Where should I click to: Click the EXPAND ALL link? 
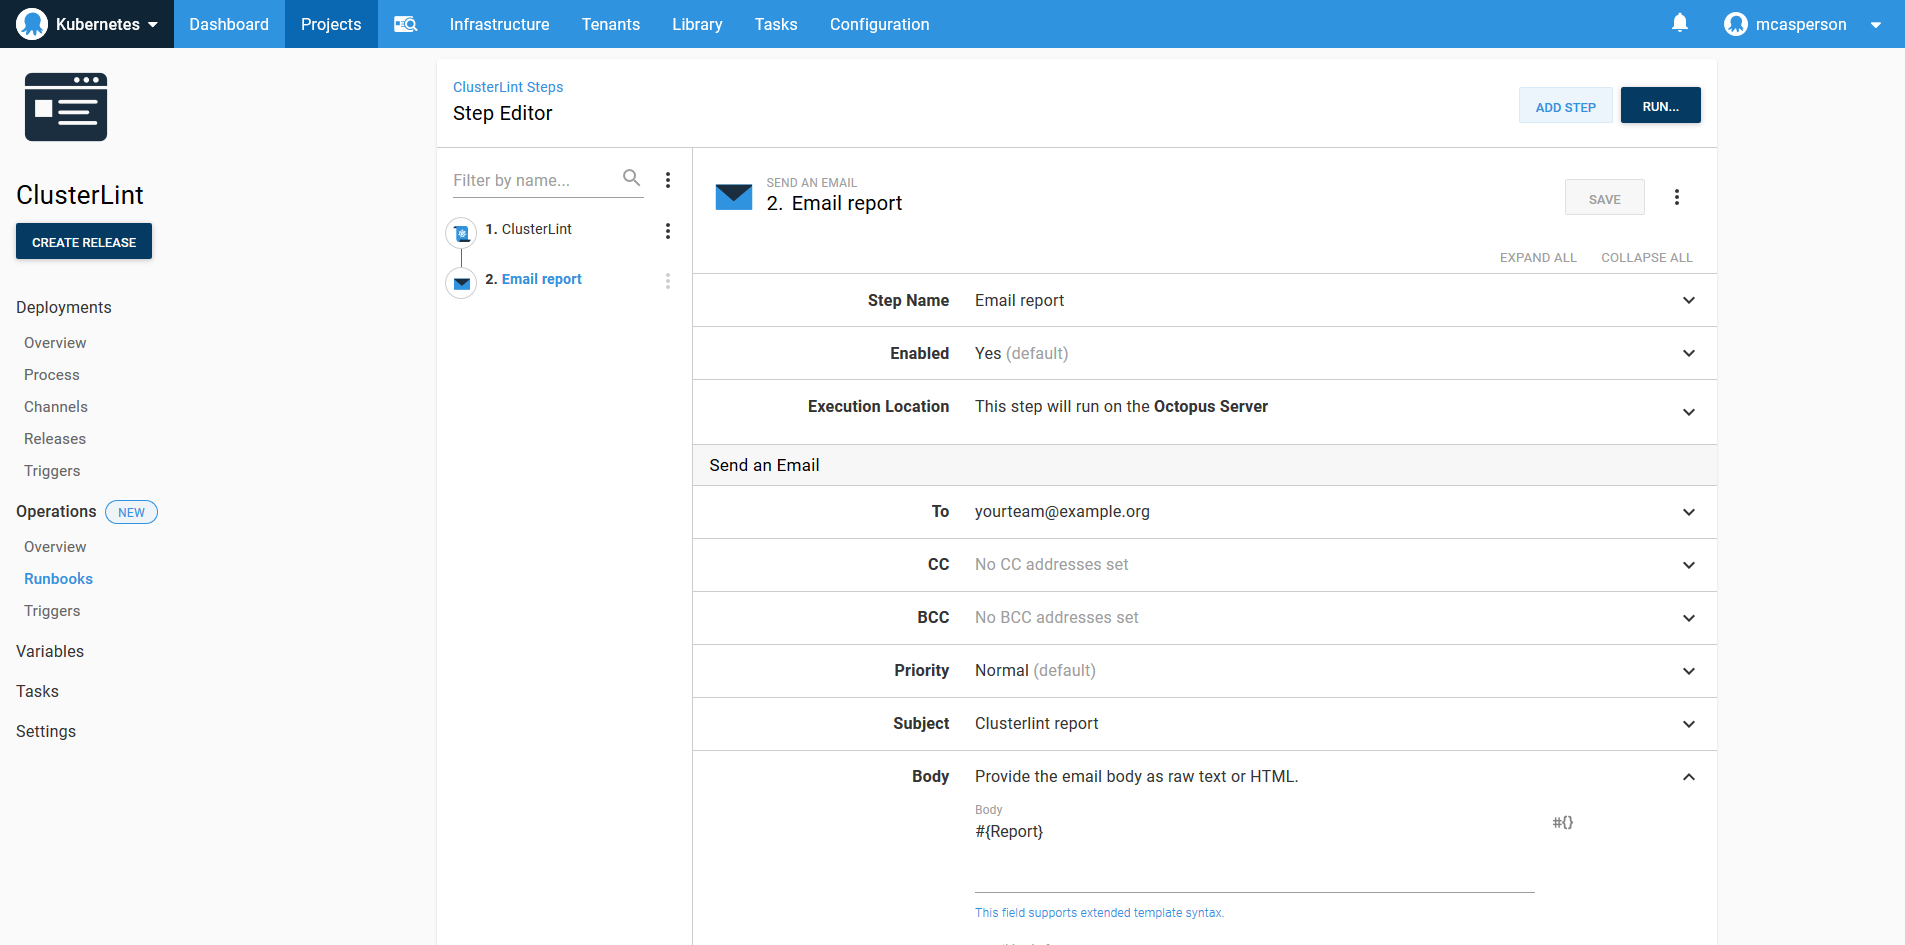pos(1538,257)
